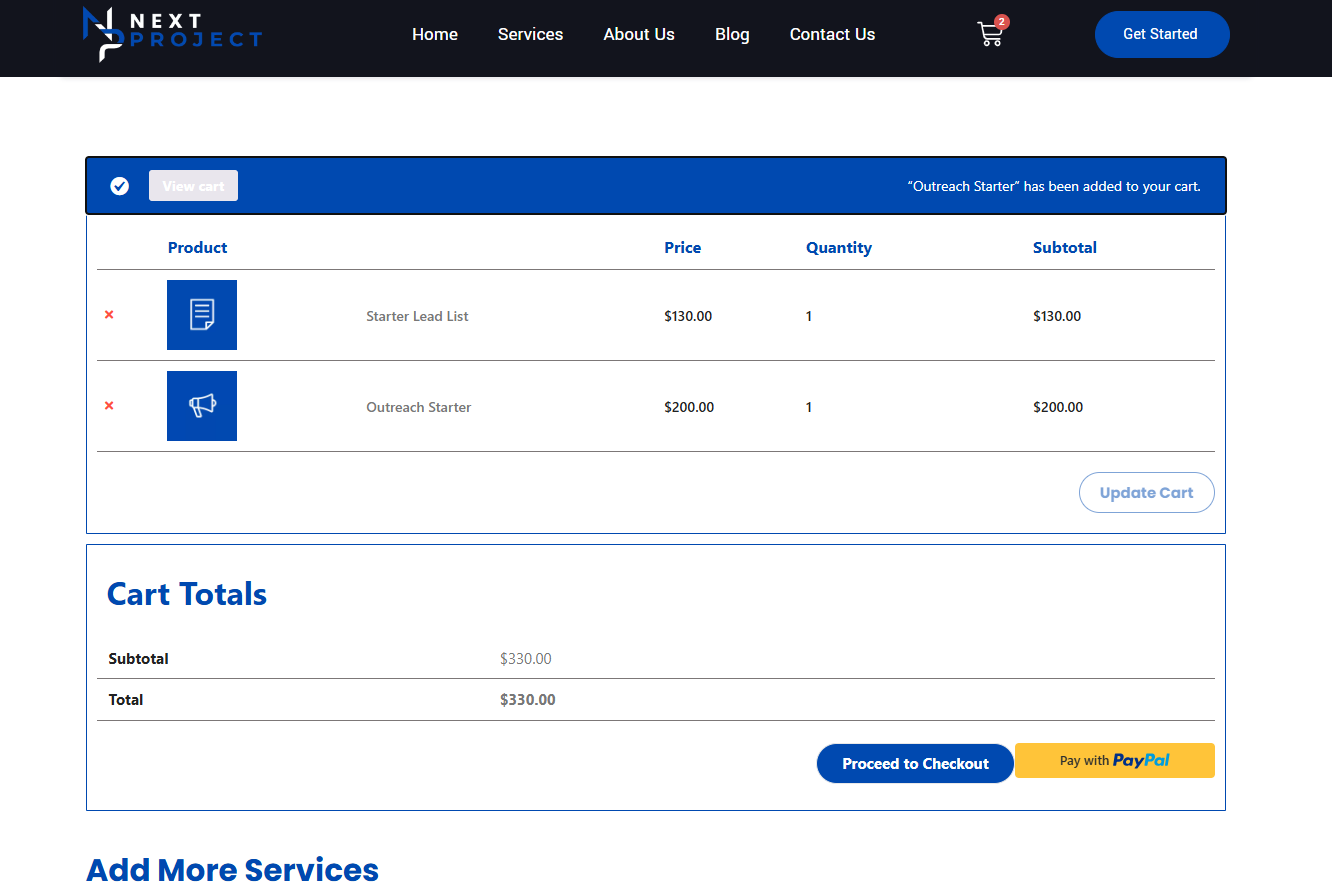Viewport: 1332px width, 892px height.
Task: Open the Blog menu link
Action: click(732, 34)
